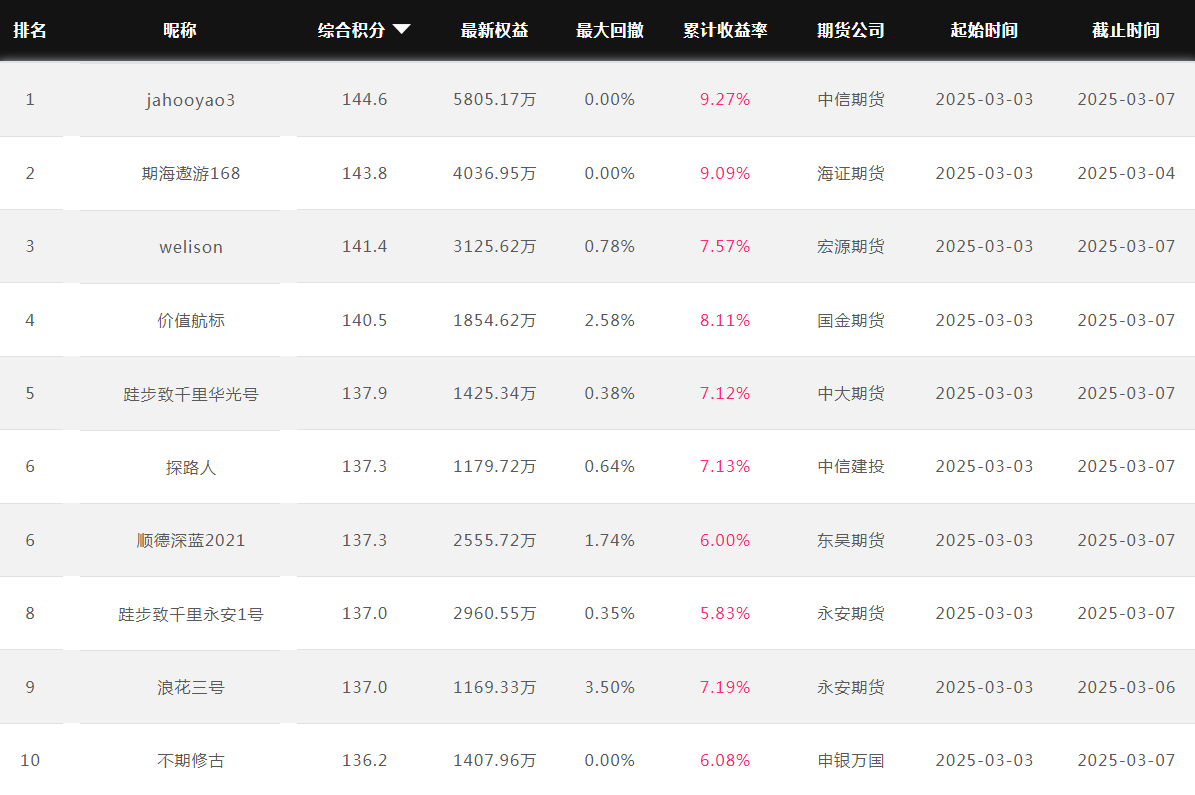
Task: Open nickname 价值航标
Action: click(x=191, y=321)
